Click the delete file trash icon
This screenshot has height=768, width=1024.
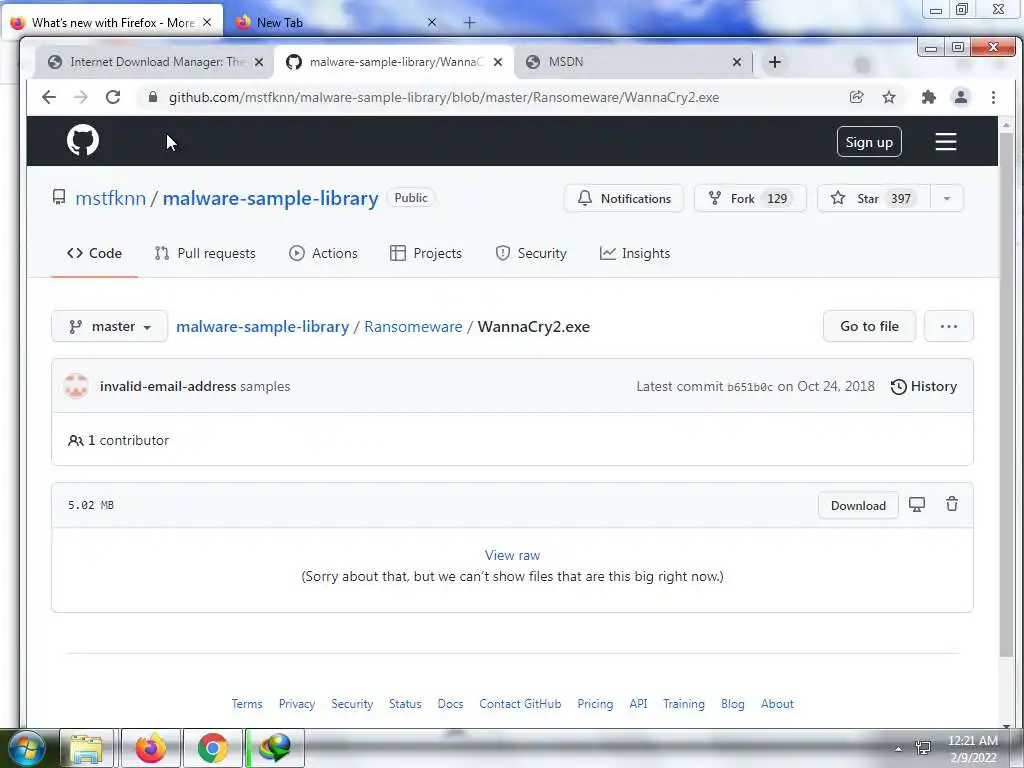(x=952, y=504)
